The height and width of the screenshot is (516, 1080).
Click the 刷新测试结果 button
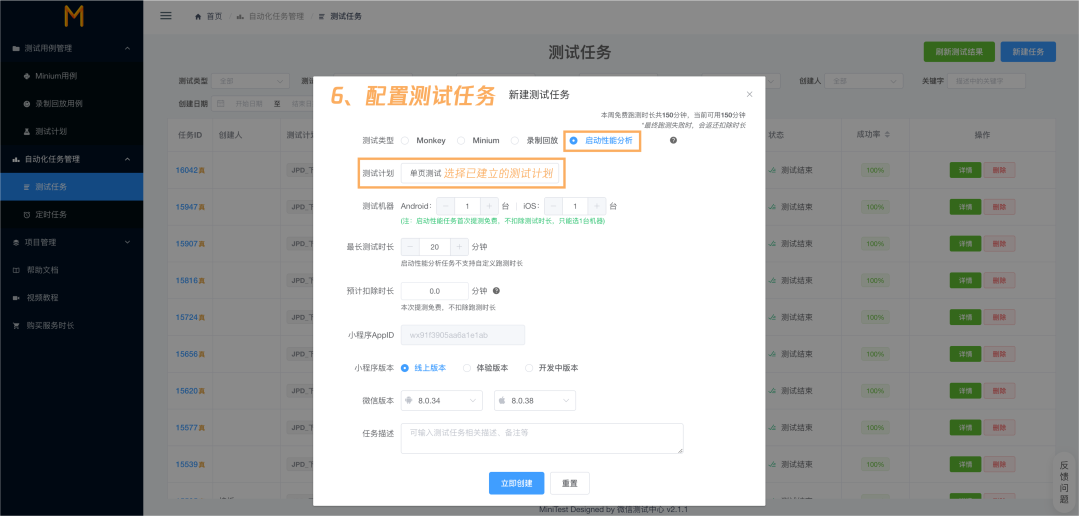pyautogui.click(x=959, y=52)
